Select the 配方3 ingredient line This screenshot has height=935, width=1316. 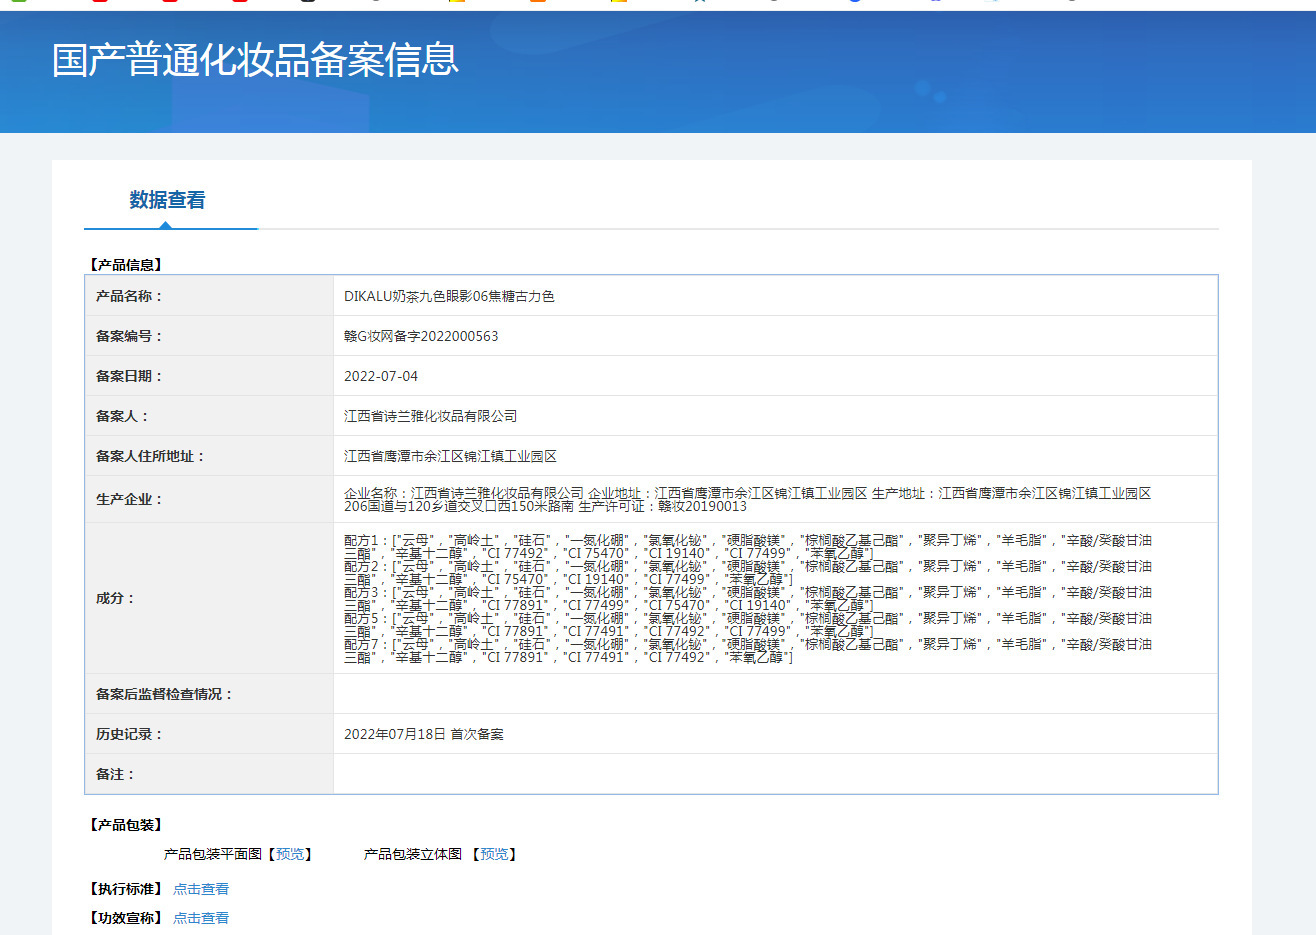click(x=748, y=598)
